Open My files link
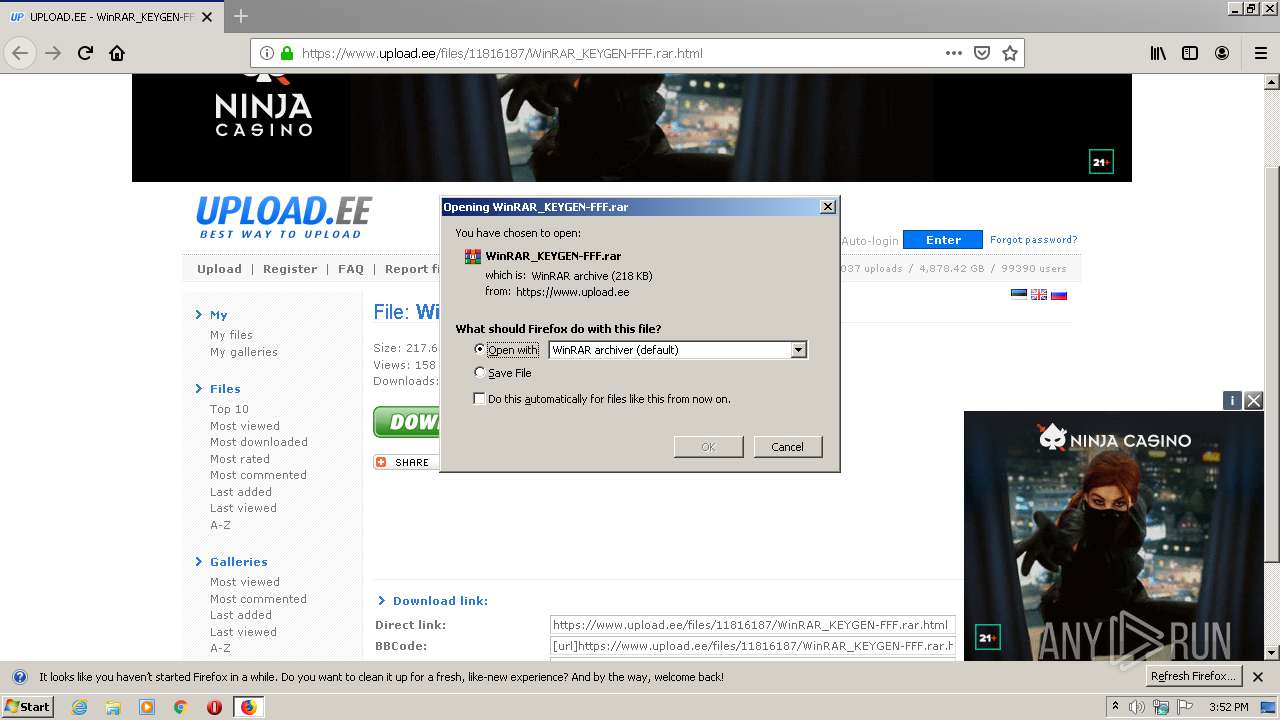The image size is (1280, 720). [231, 335]
